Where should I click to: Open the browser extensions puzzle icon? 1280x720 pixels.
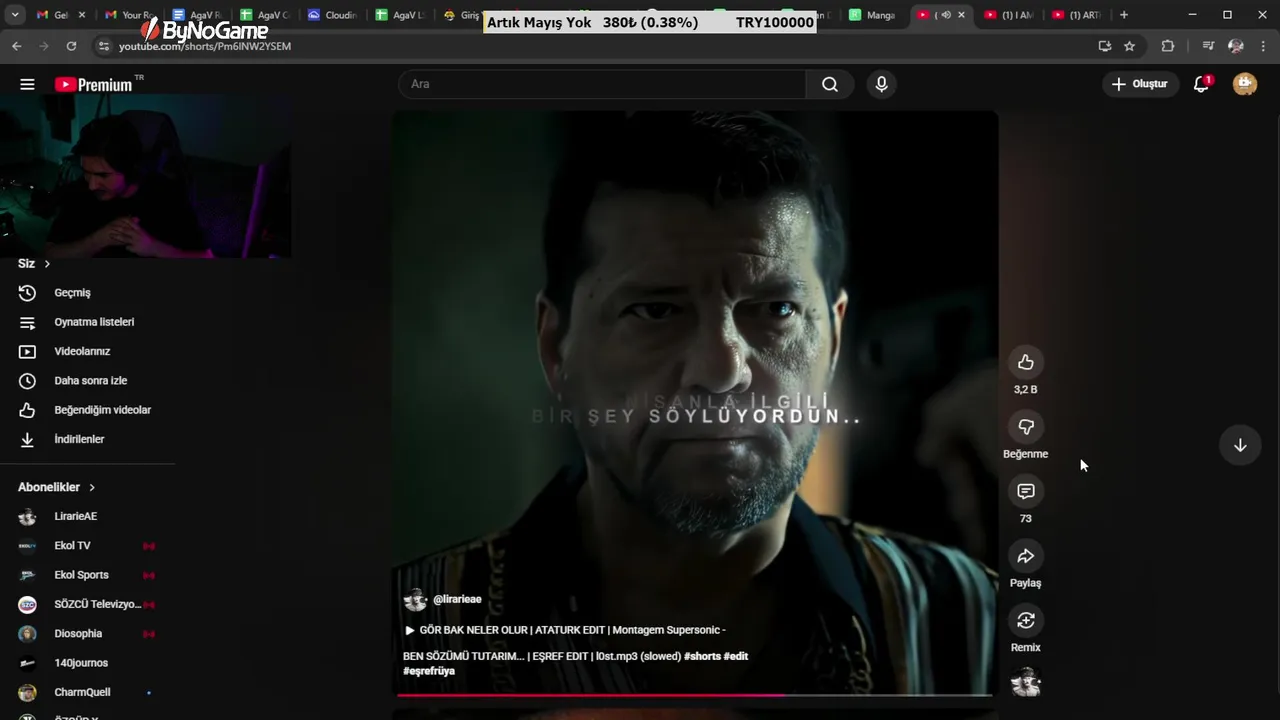pyautogui.click(x=1168, y=46)
